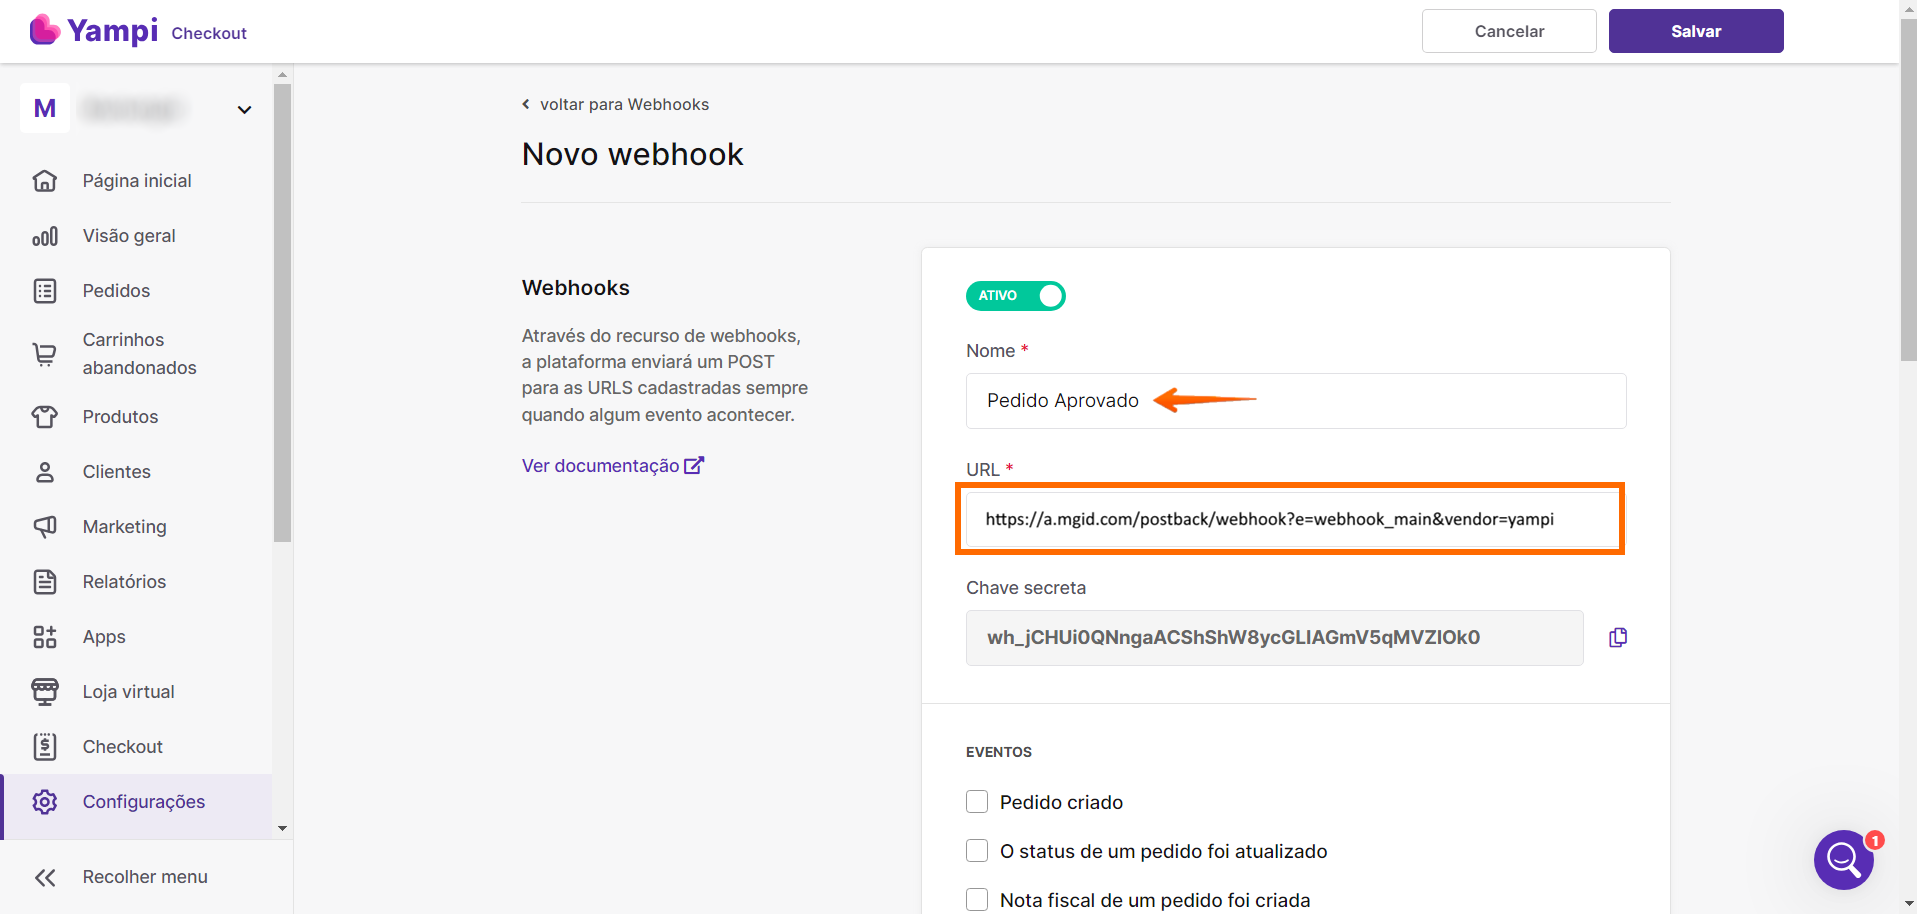Tick the Nota fiscal criada checkbox
Image resolution: width=1919 pixels, height=914 pixels.
[x=977, y=900]
